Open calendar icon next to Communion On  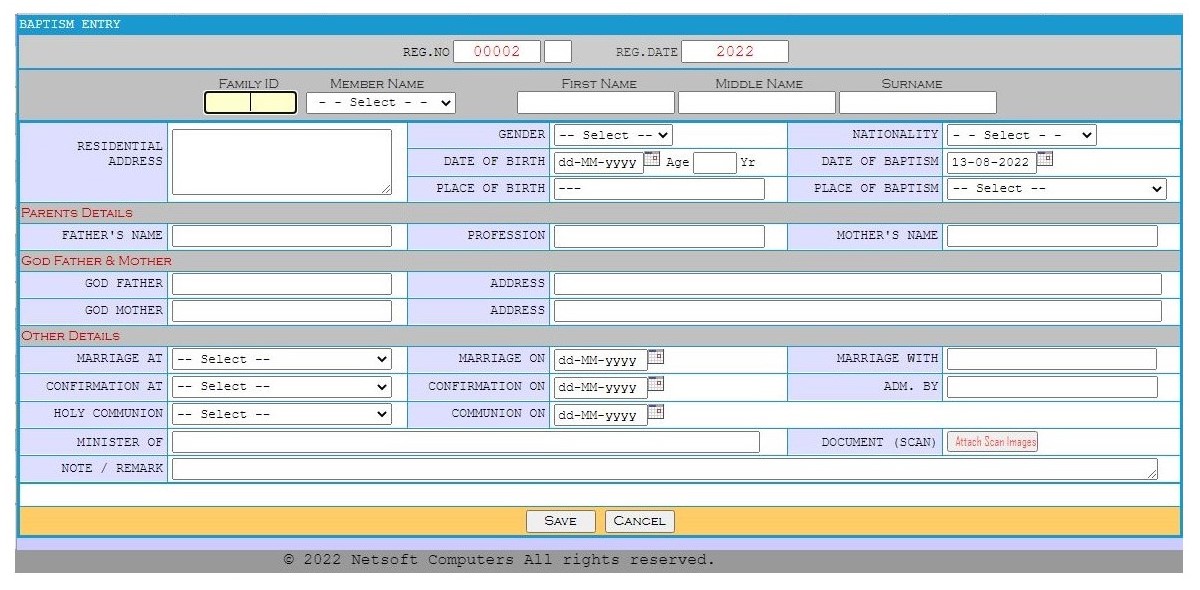(656, 412)
